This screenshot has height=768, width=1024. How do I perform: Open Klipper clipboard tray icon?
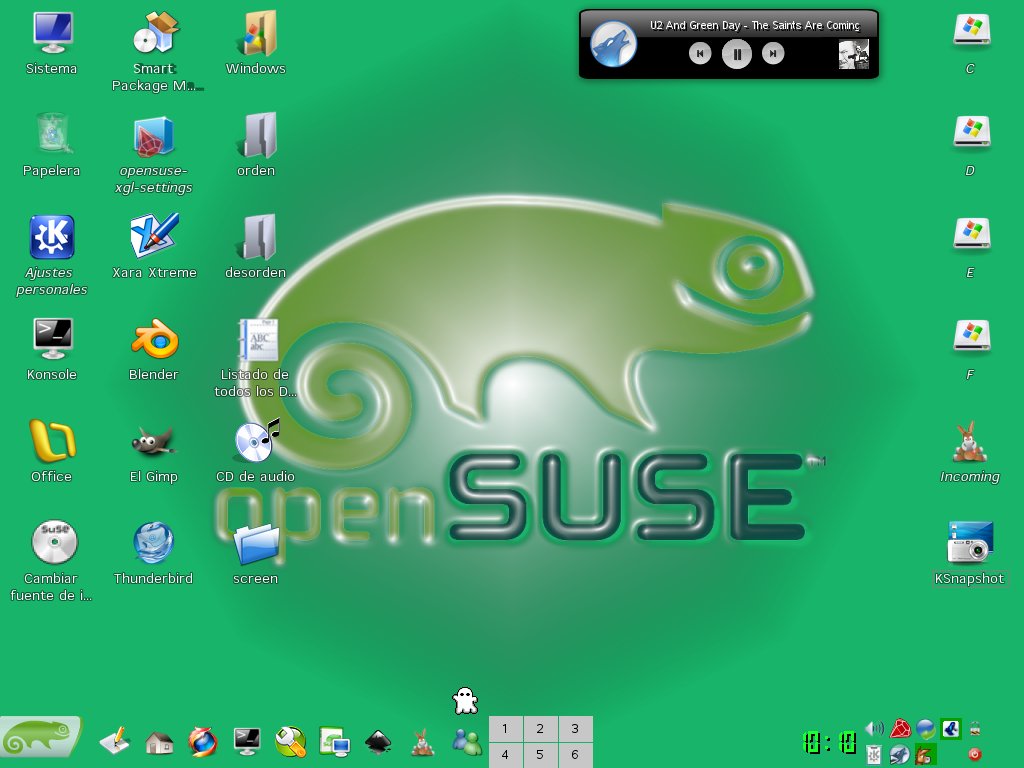(874, 755)
